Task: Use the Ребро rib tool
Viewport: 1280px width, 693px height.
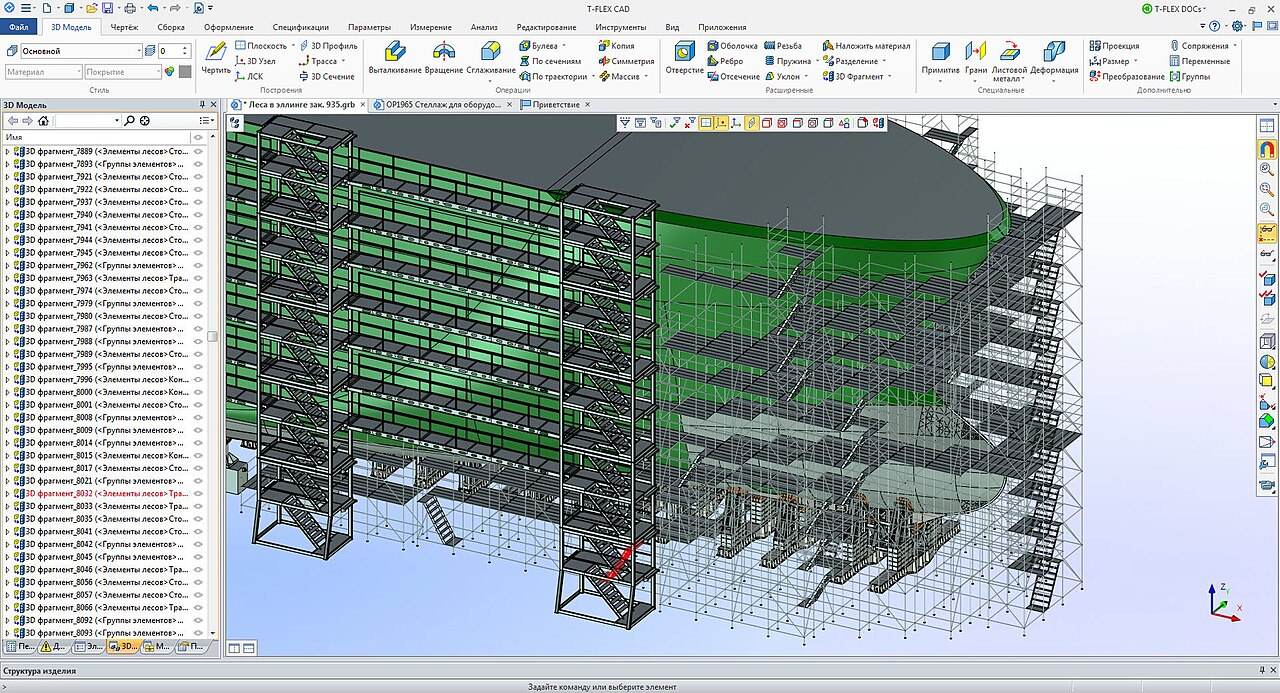Action: (725, 61)
